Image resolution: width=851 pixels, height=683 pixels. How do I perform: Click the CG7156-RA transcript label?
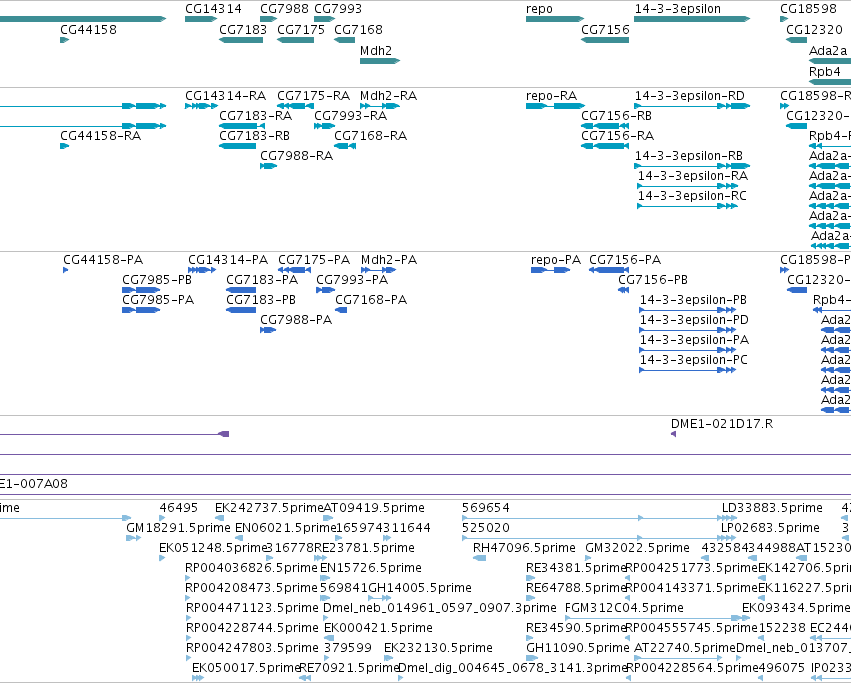point(618,136)
